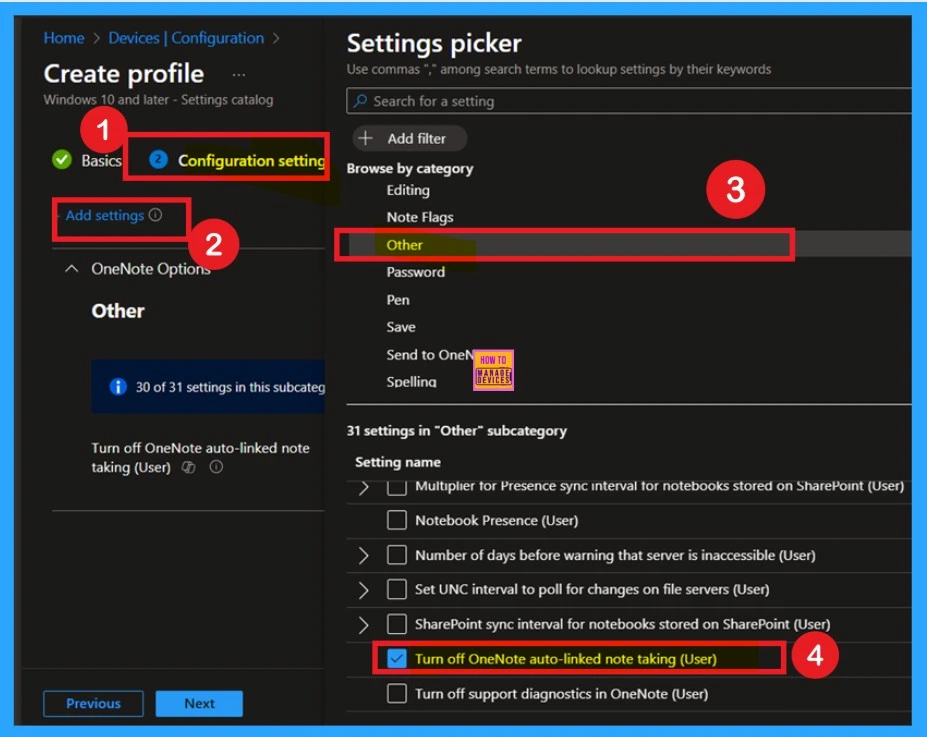Click the blue info icon in the subcategory banner
The width and height of the screenshot is (927, 737).
pos(118,387)
